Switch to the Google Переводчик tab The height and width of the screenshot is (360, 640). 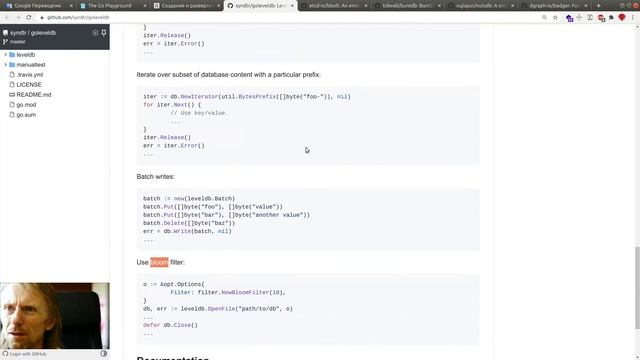[38, 6]
